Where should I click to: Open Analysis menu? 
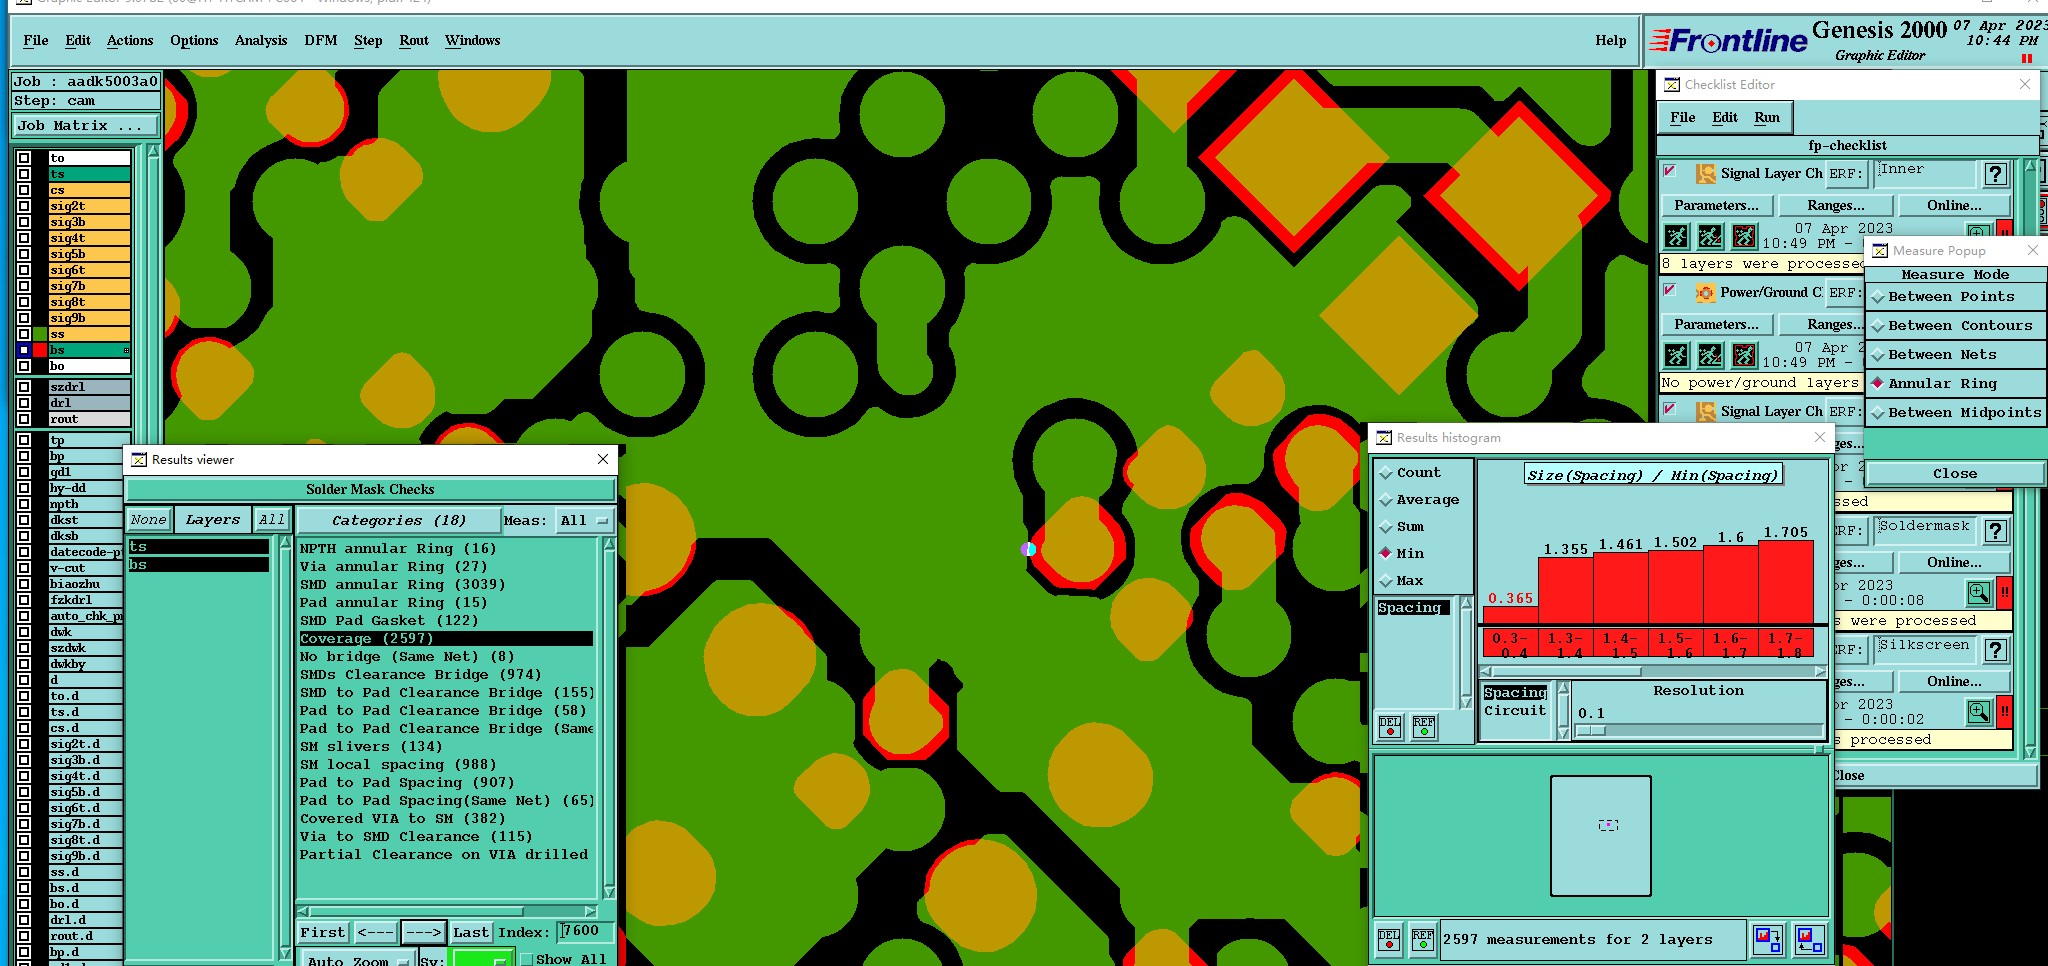(x=261, y=41)
